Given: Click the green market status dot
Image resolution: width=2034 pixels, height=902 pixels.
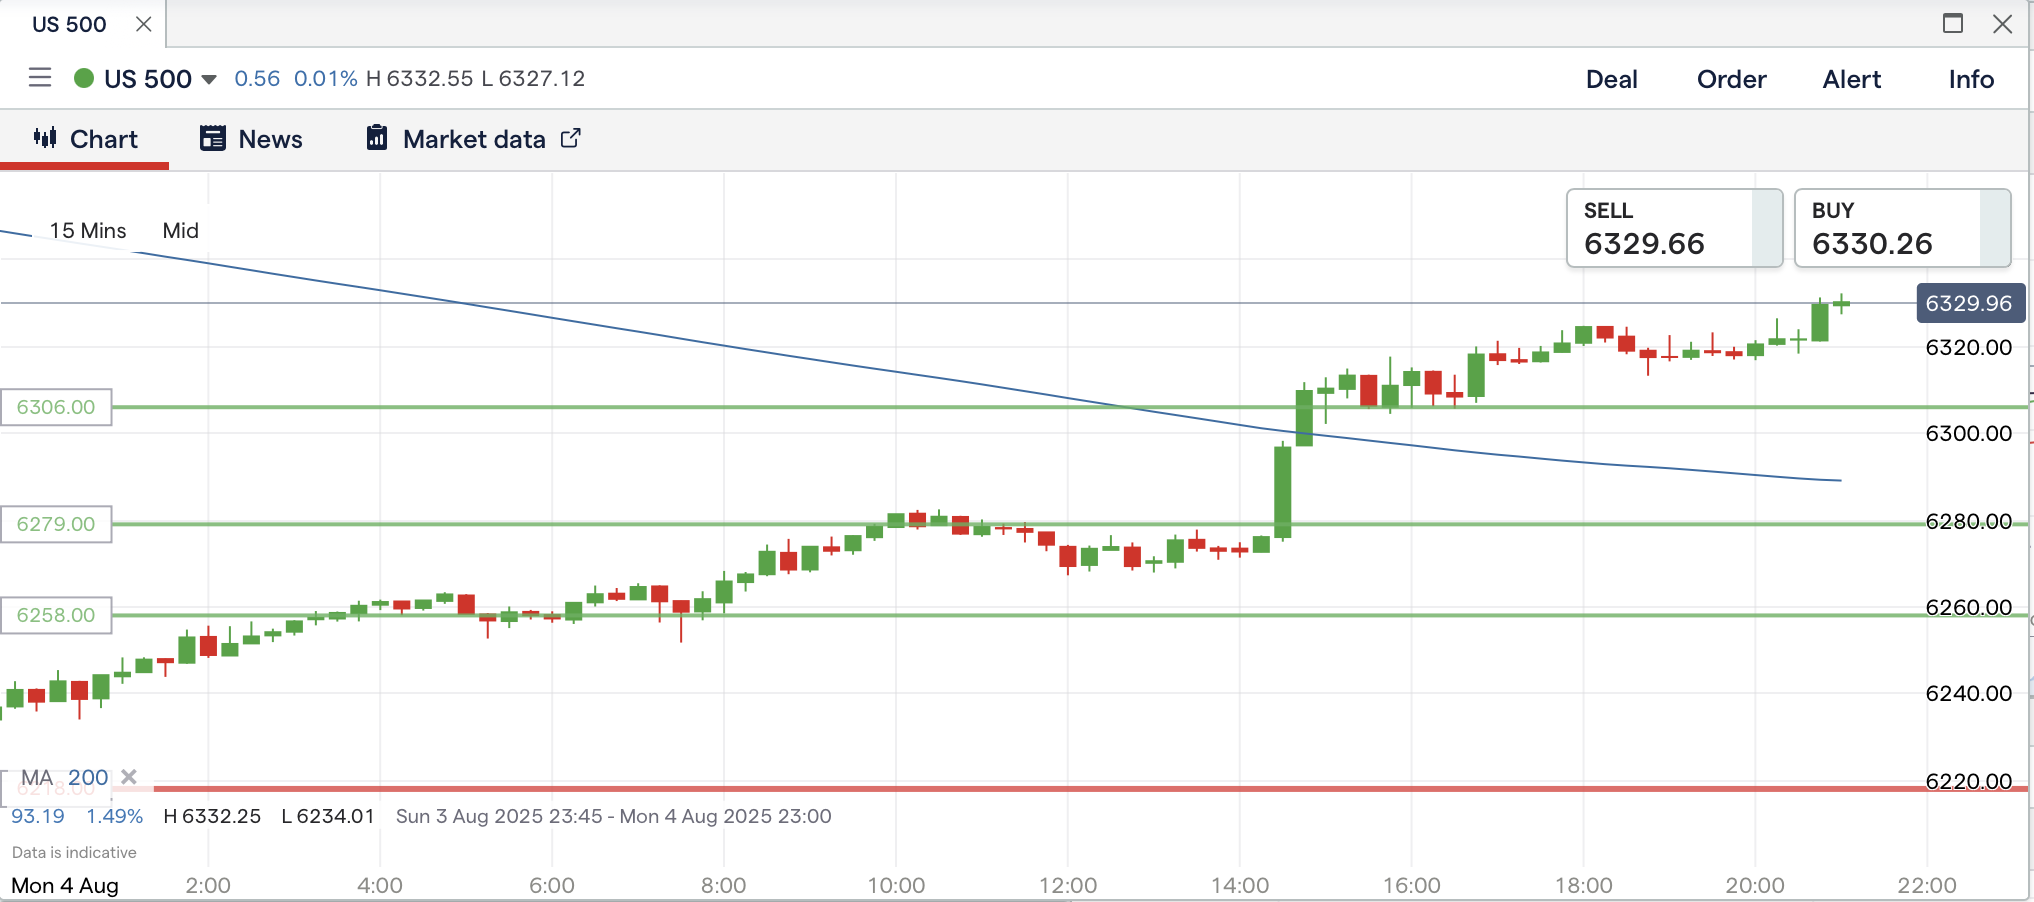Looking at the screenshot, I should (84, 78).
